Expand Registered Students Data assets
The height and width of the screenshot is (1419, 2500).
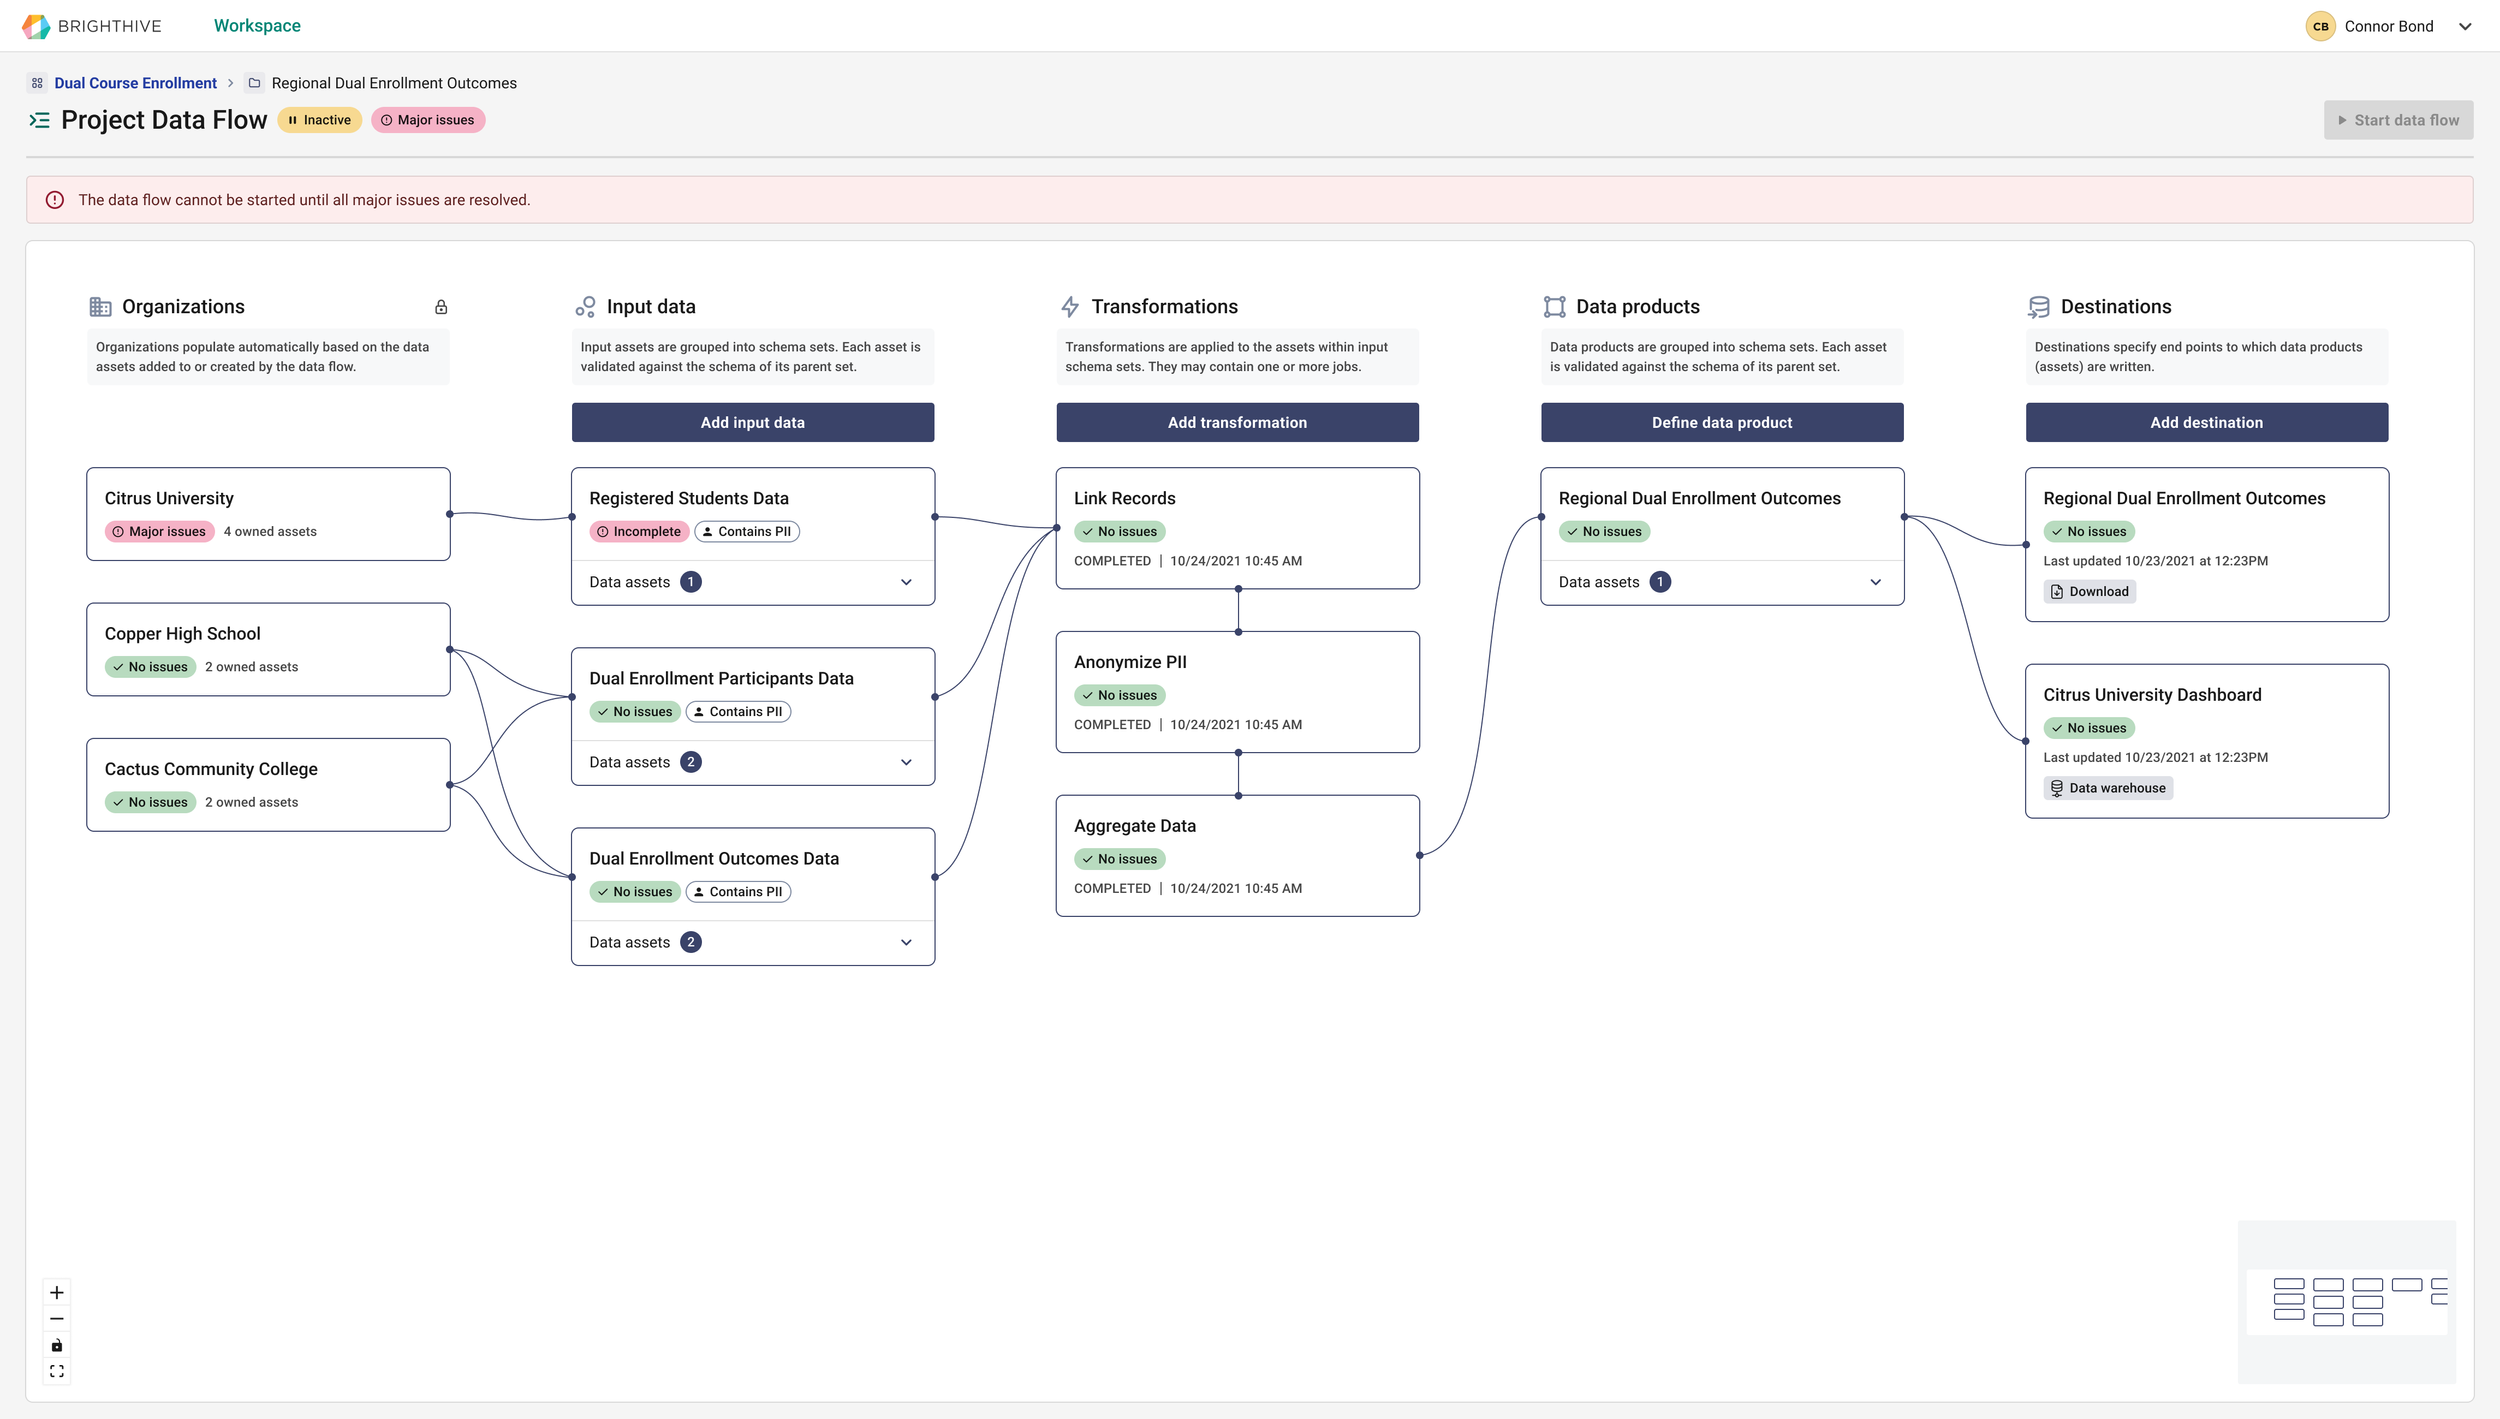coord(906,582)
